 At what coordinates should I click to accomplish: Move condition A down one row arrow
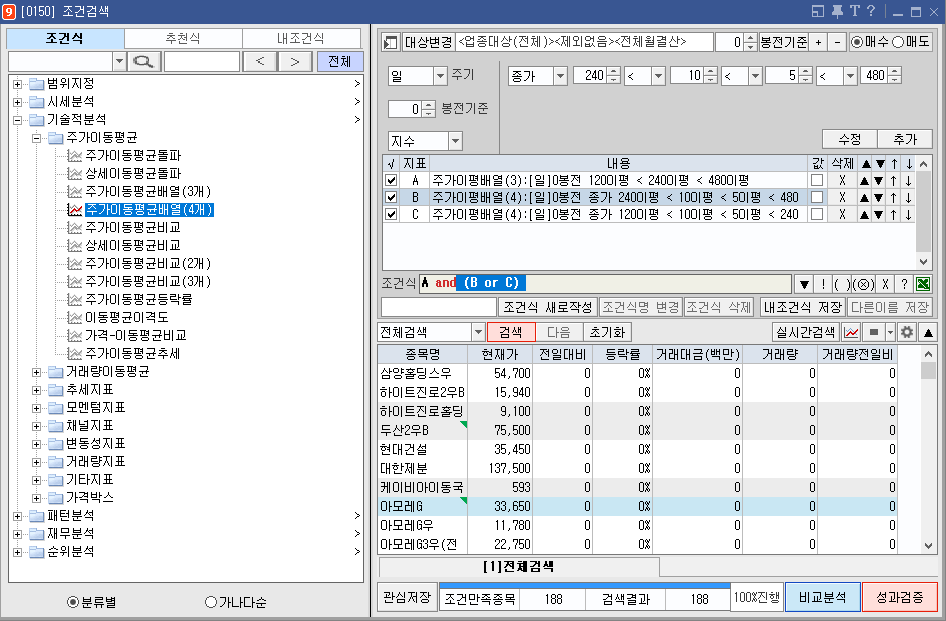coord(909,180)
